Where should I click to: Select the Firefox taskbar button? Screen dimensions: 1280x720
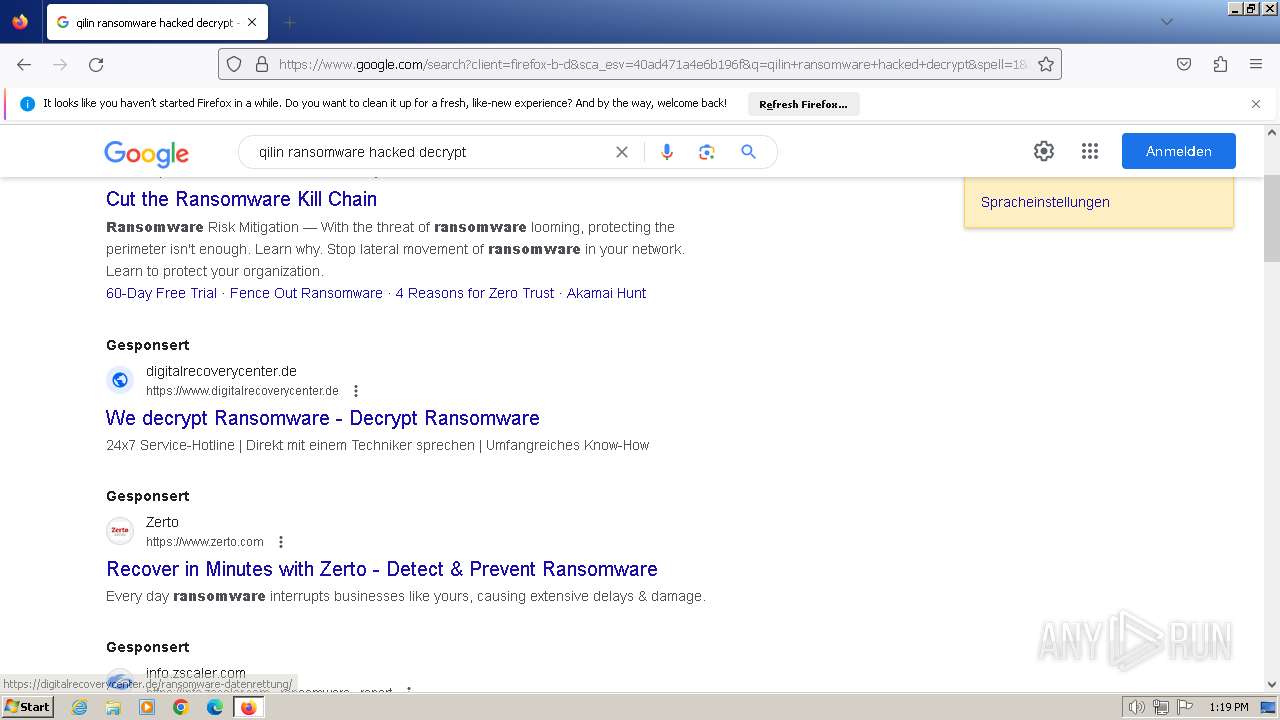[x=248, y=707]
